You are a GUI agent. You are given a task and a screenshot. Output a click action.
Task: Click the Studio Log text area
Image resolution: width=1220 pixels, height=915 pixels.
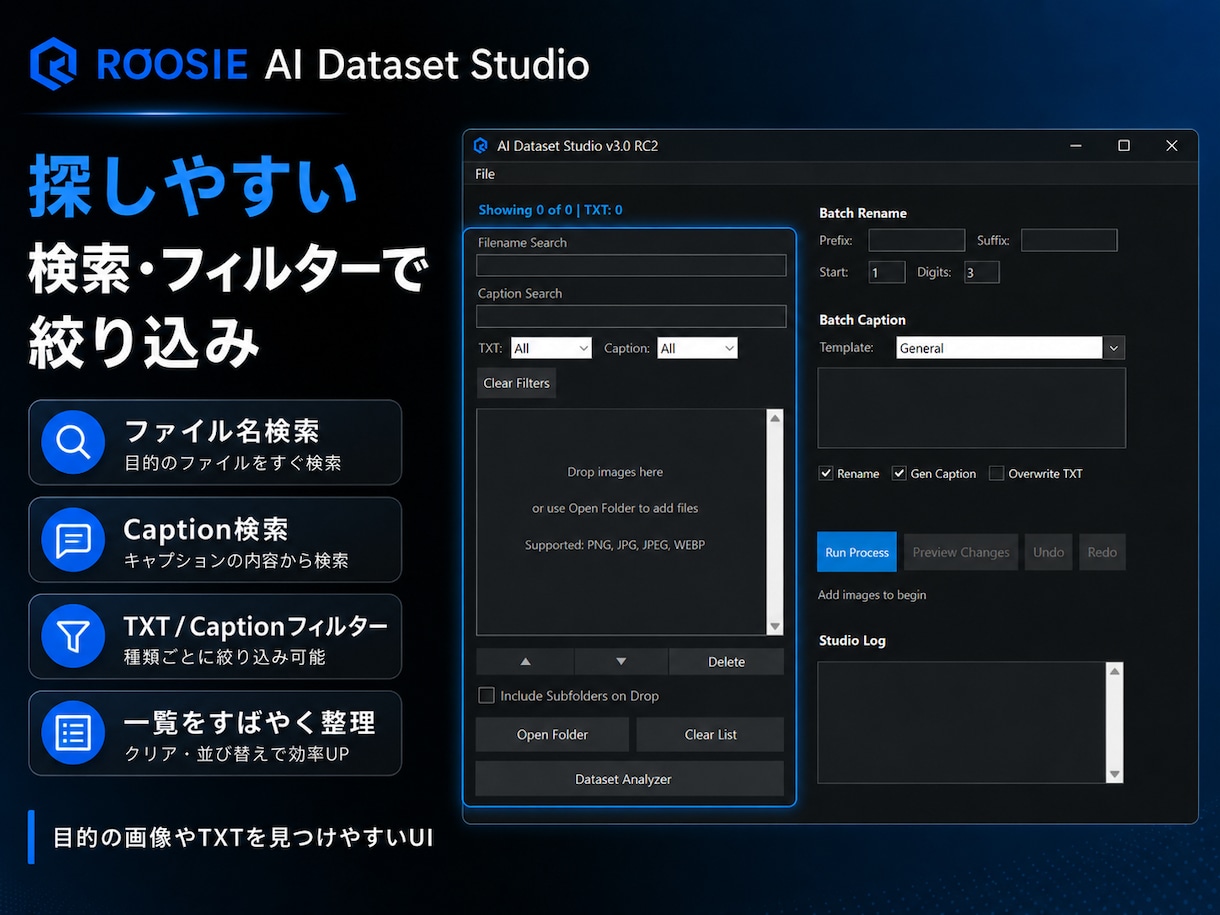coord(962,722)
